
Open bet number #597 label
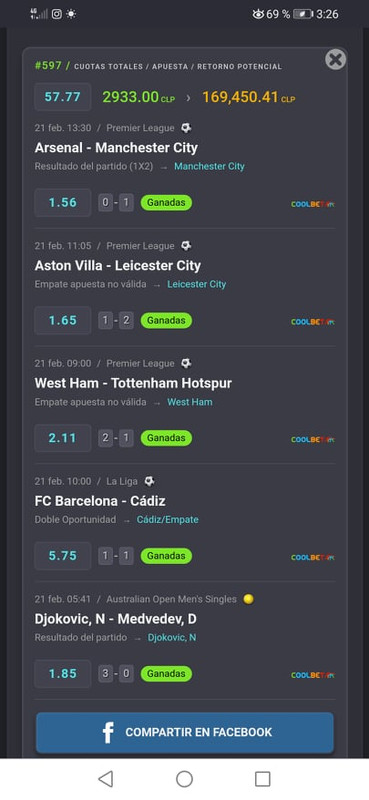pos(48,65)
